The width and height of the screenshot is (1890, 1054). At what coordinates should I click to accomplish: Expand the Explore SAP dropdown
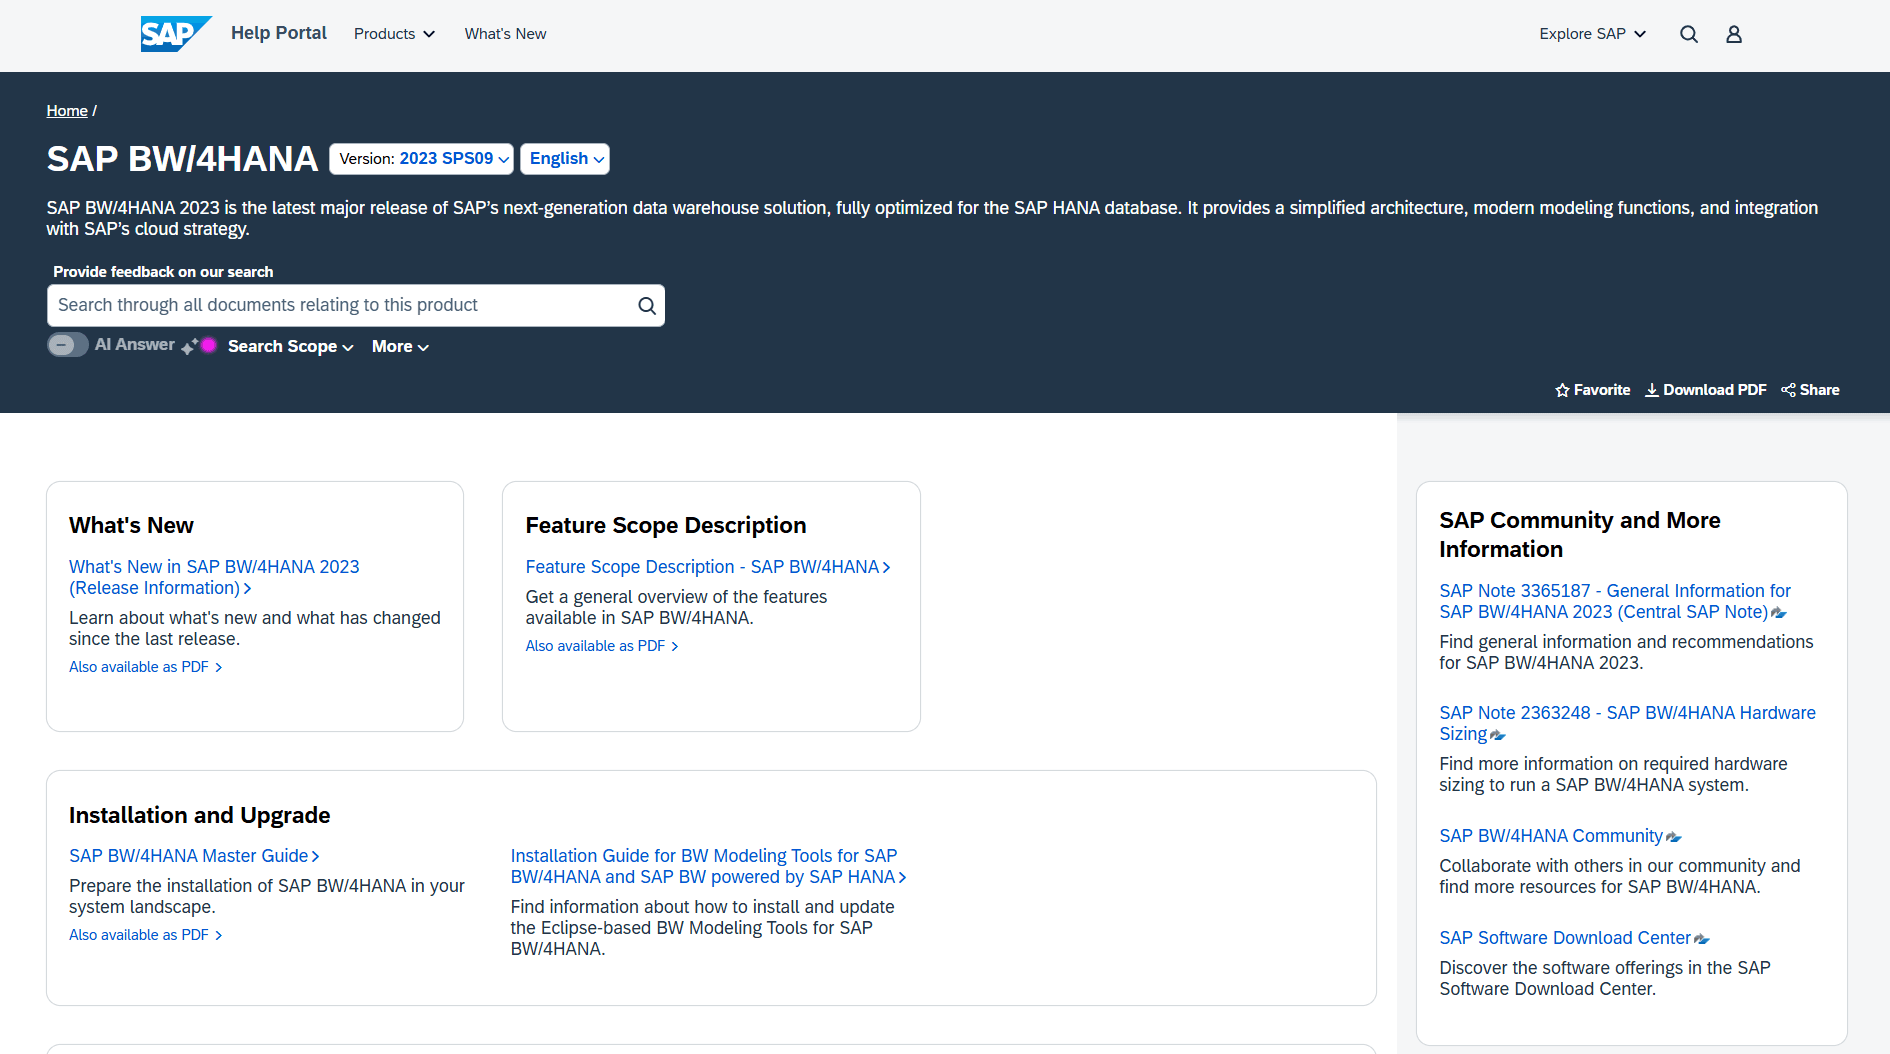1592,34
